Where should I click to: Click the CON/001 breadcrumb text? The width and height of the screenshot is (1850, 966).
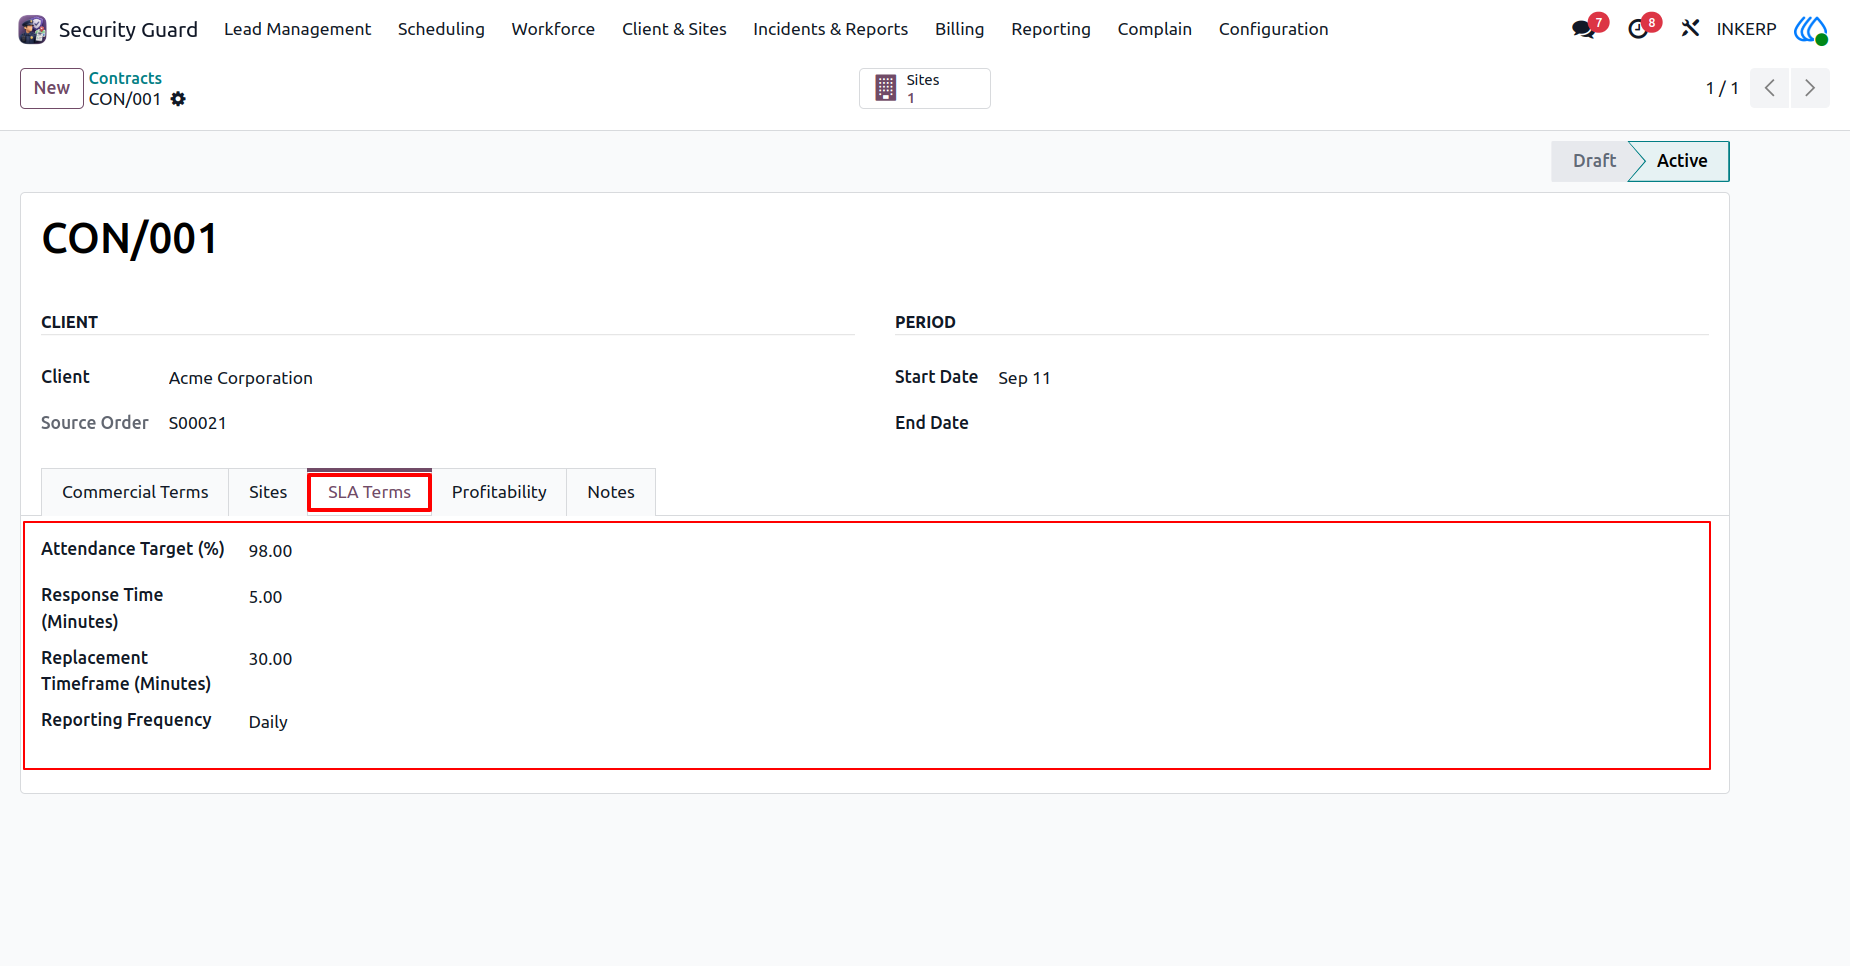125,99
